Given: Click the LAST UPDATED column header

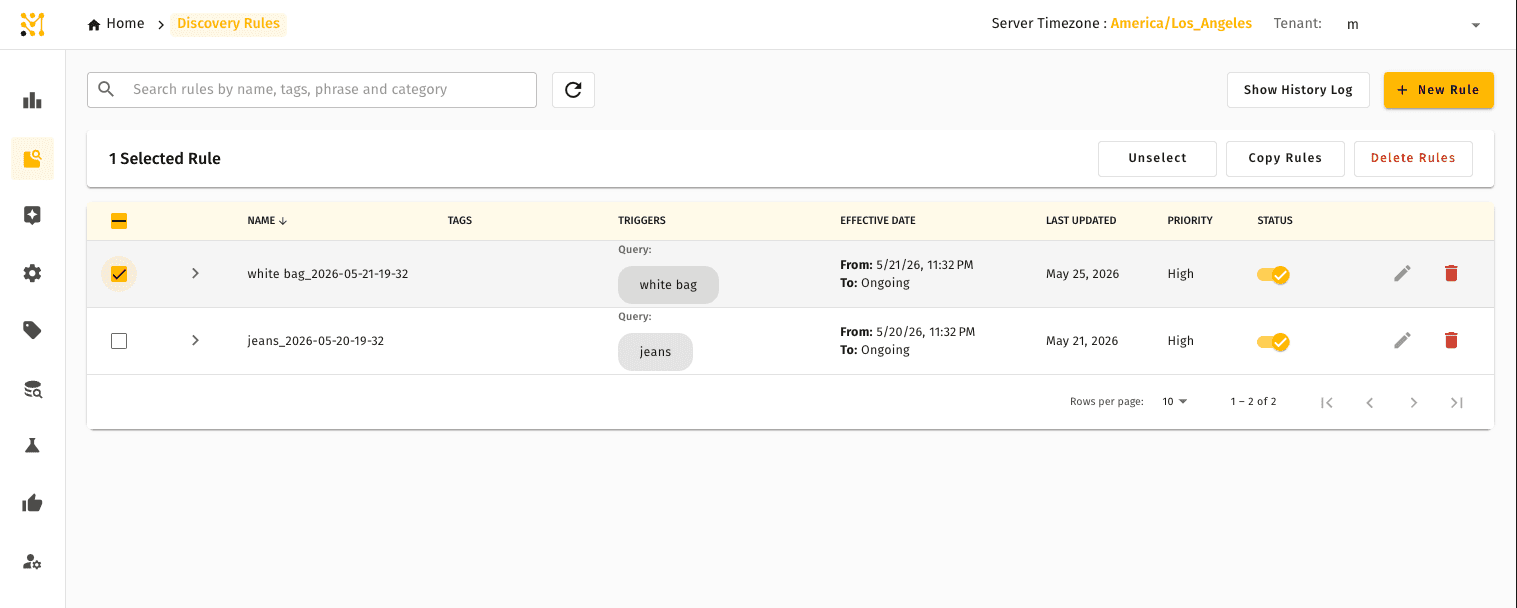Looking at the screenshot, I should [x=1081, y=221].
